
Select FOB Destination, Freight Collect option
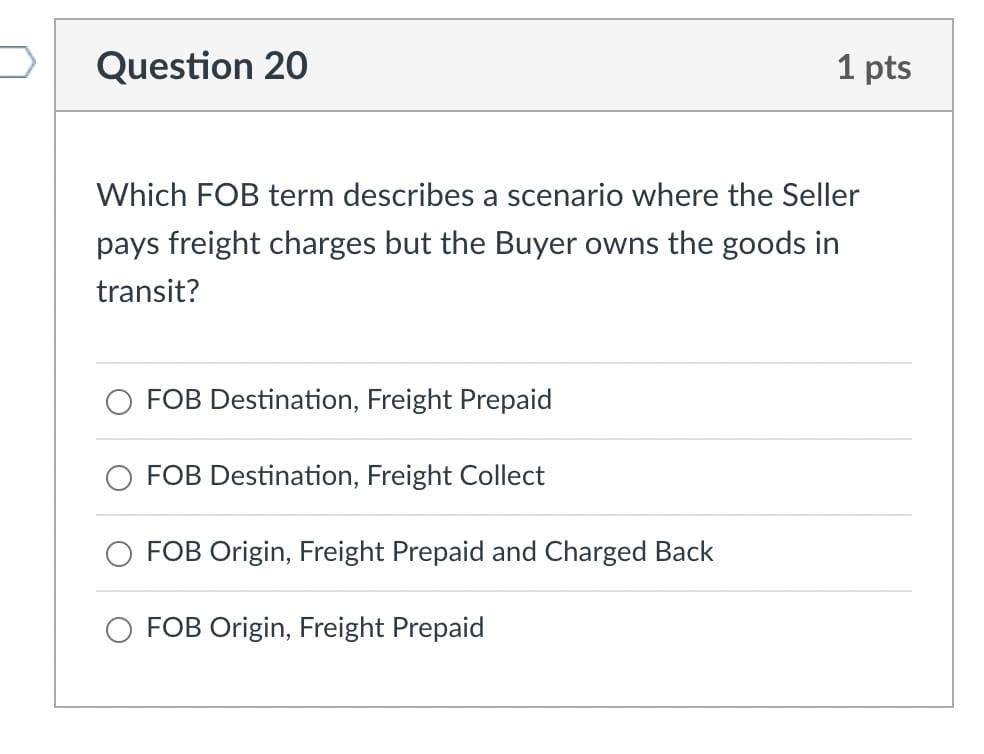344,477
